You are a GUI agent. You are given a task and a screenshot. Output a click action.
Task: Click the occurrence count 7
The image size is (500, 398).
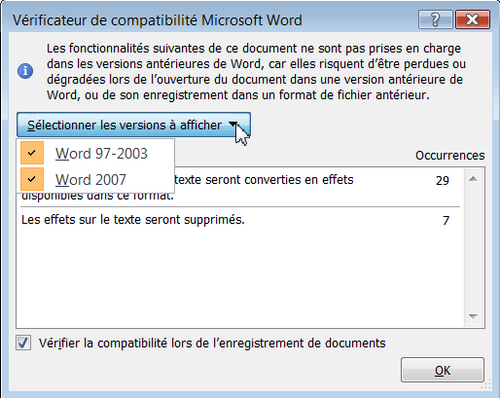[x=446, y=220]
